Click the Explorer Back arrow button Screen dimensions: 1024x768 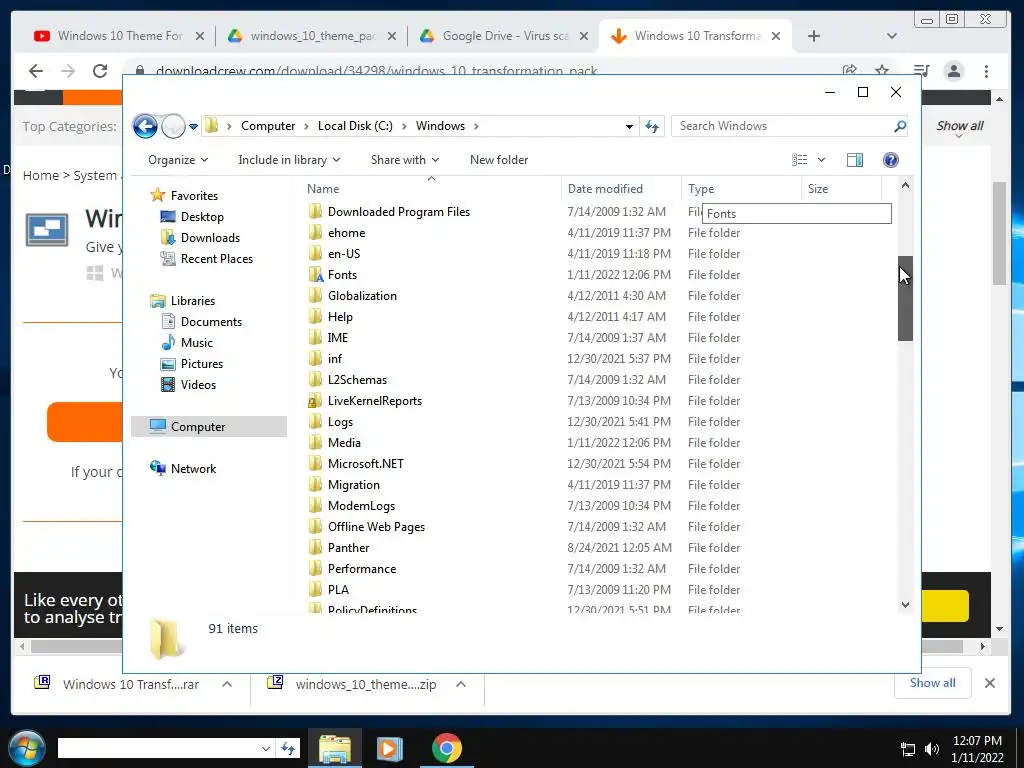coord(145,126)
